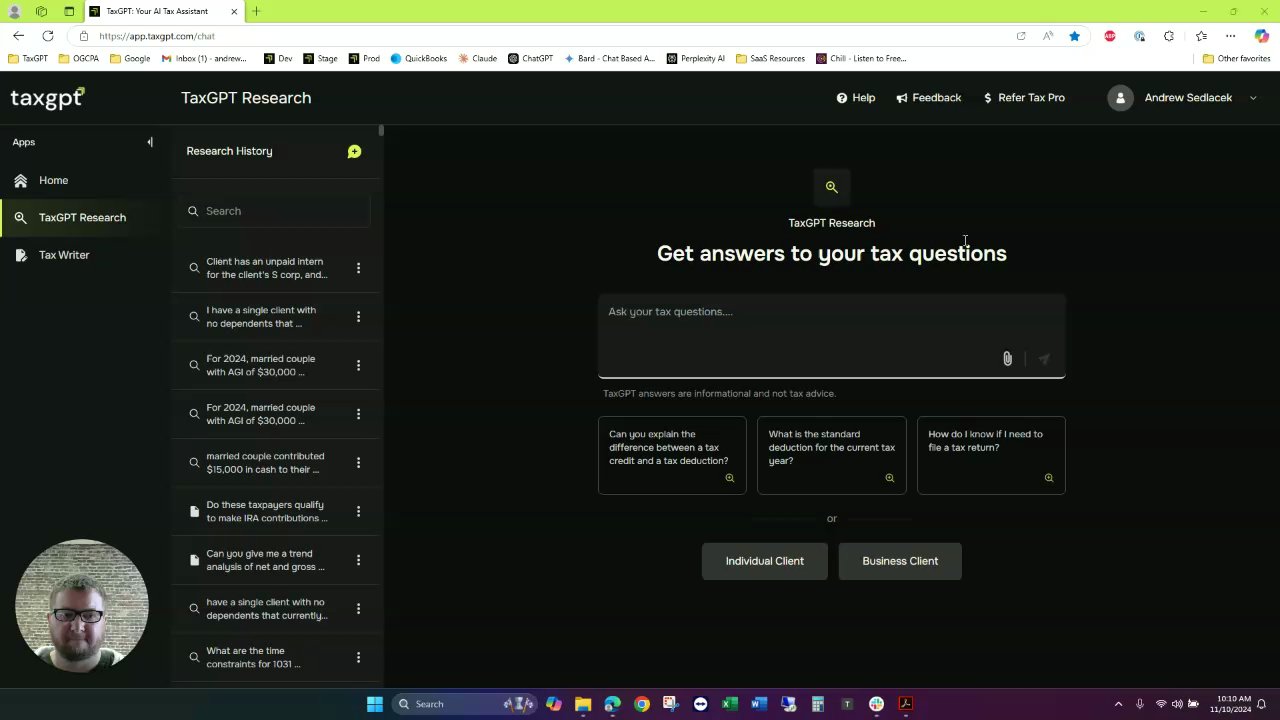Click the favorites star icon
This screenshot has width=1280, height=720.
1074,36
